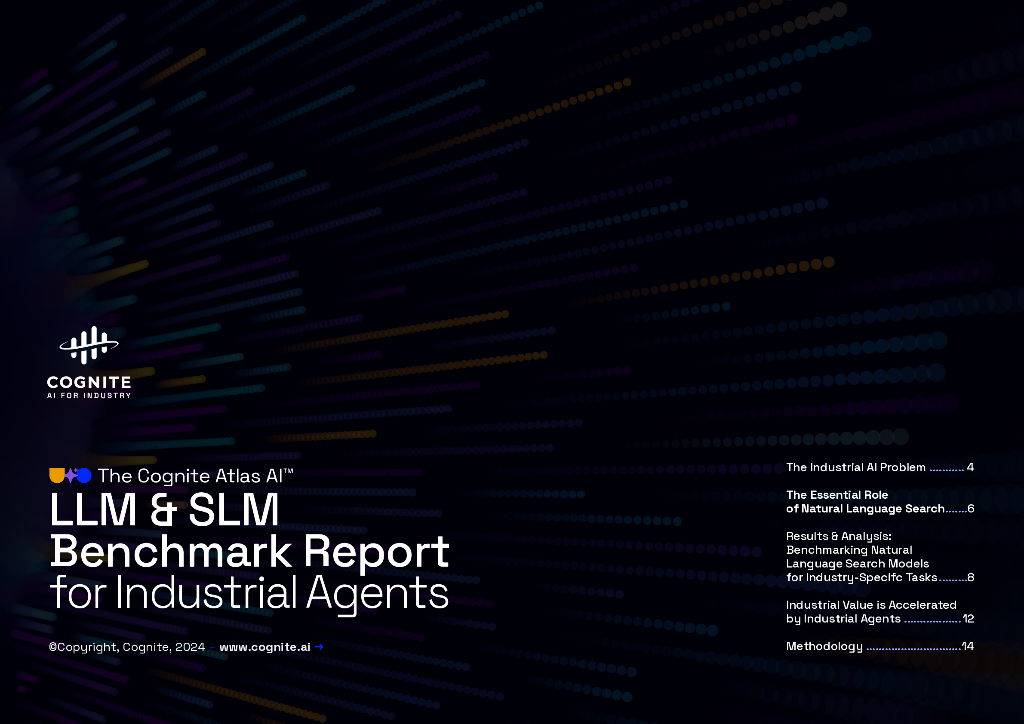Click the Atlas AI shapes icon
Image resolution: width=1024 pixels, height=724 pixels.
71,475
